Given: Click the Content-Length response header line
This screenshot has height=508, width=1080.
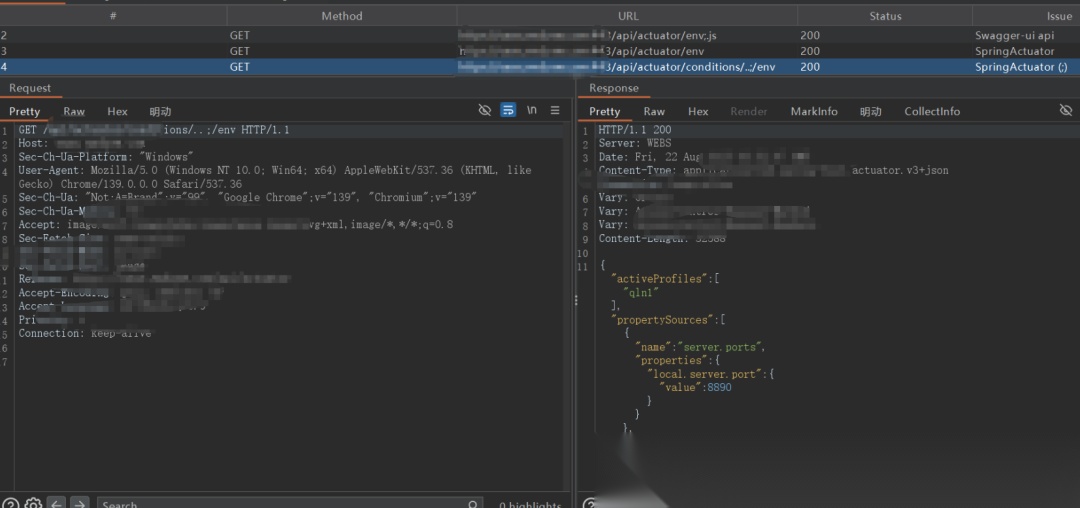Looking at the screenshot, I should pos(662,238).
